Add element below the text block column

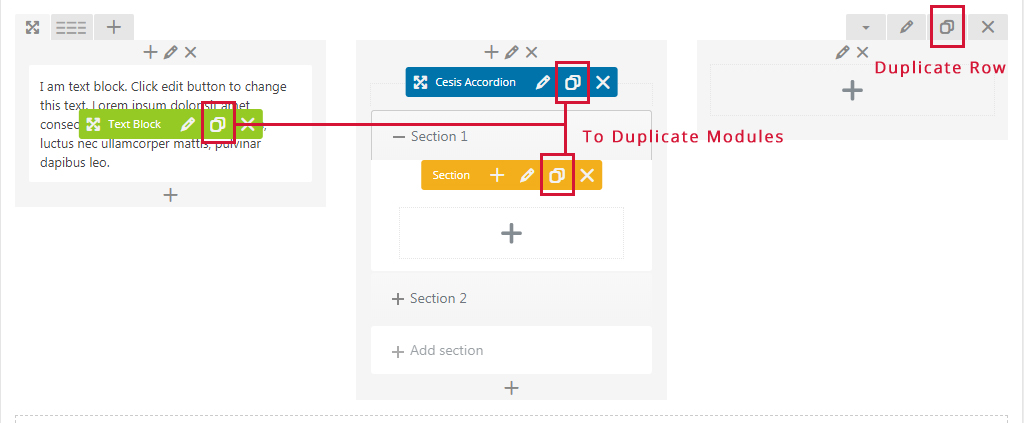coord(171,195)
